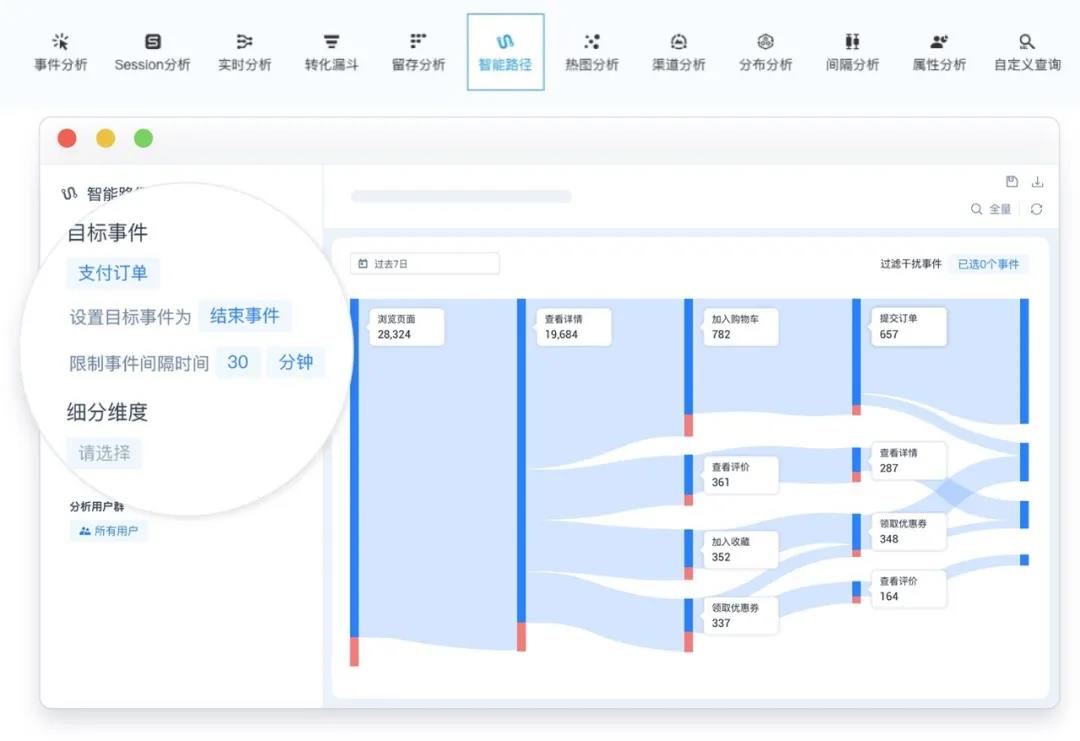Click the 所有用户 user group button
The width and height of the screenshot is (1080, 741).
click(x=108, y=531)
